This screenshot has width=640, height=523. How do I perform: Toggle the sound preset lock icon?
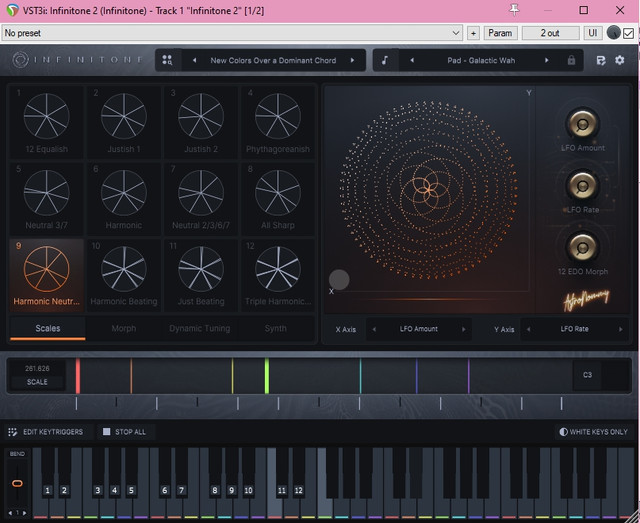[571, 60]
